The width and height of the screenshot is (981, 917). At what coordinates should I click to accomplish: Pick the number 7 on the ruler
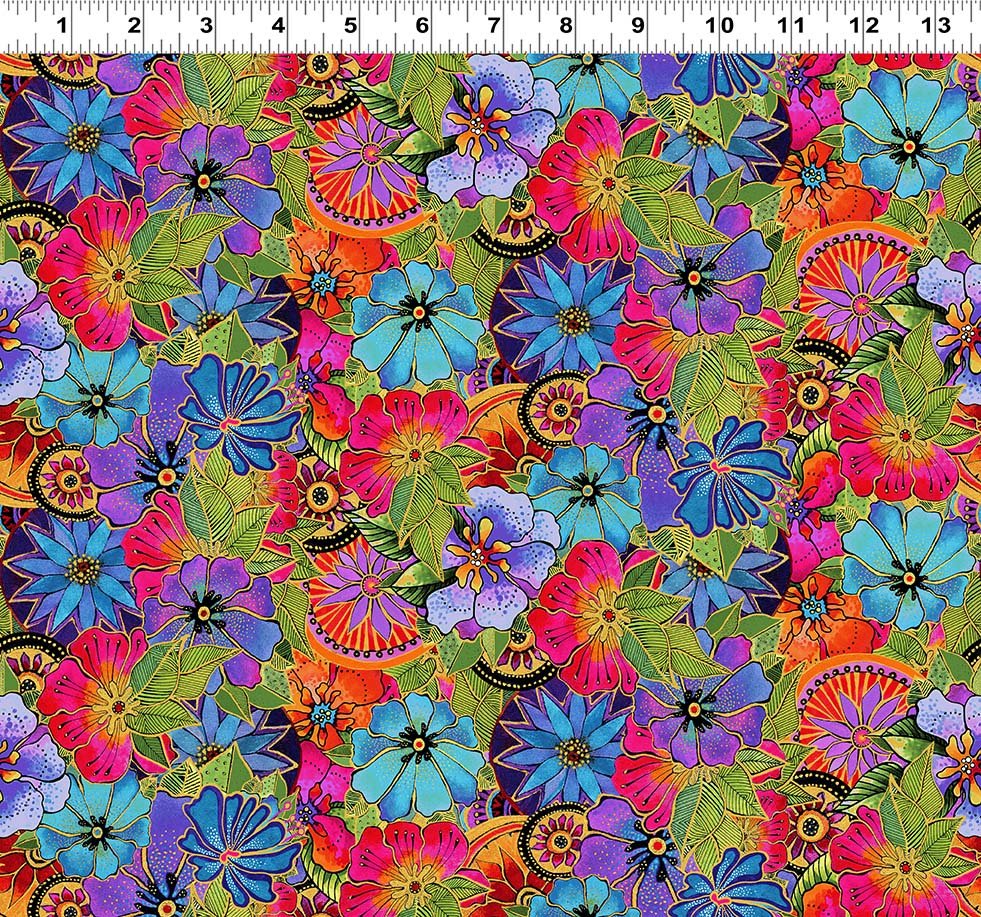494,26
